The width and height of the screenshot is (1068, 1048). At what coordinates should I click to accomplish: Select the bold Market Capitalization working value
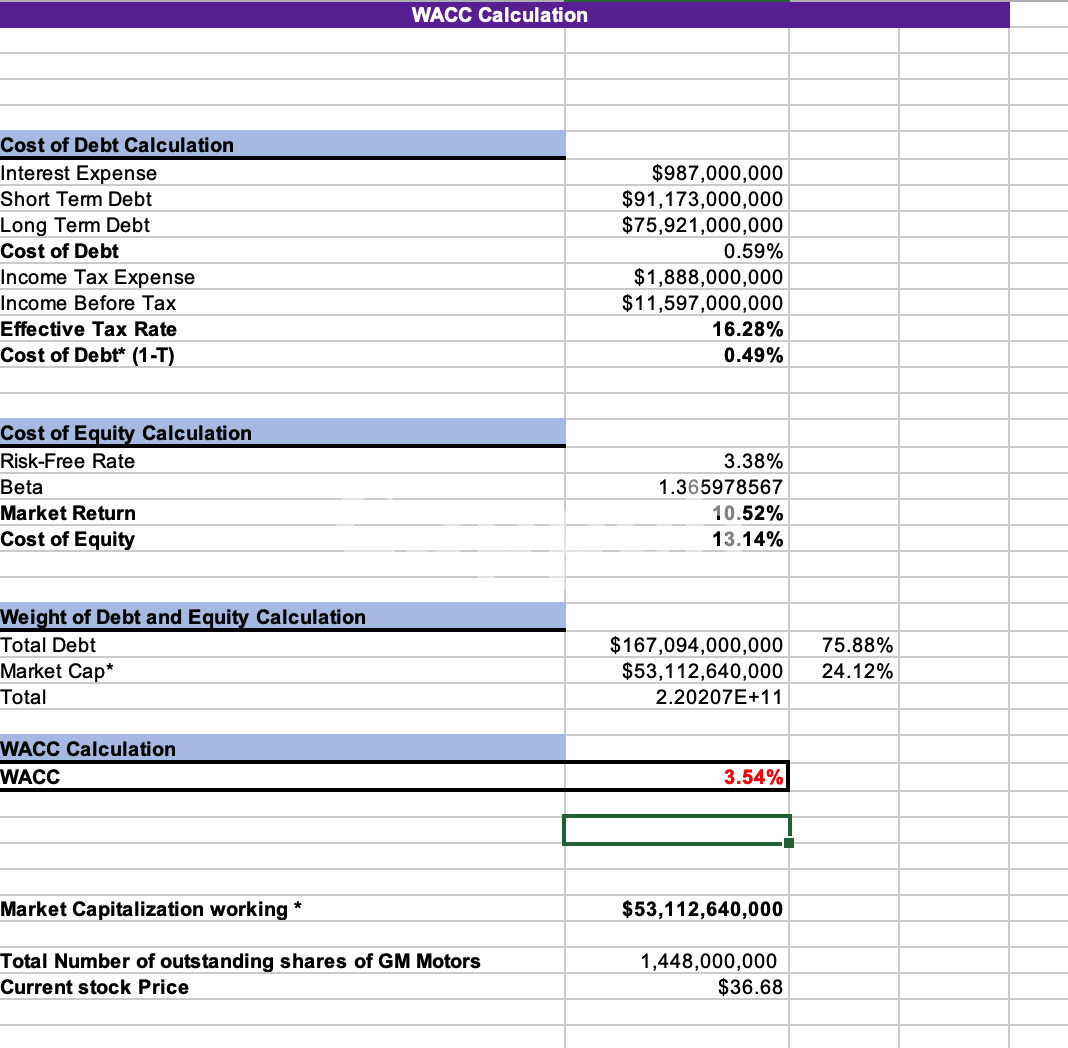point(702,909)
